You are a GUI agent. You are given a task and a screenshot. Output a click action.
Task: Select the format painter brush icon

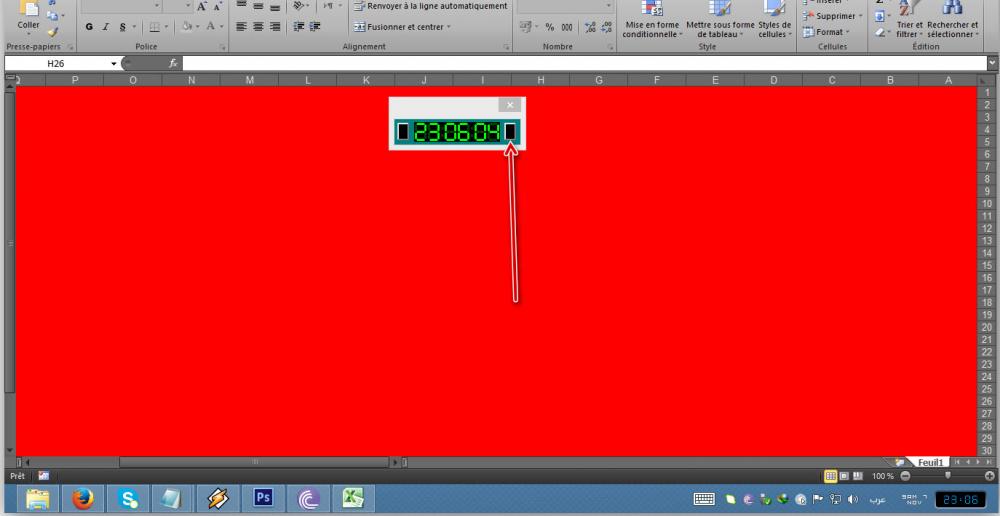53,32
